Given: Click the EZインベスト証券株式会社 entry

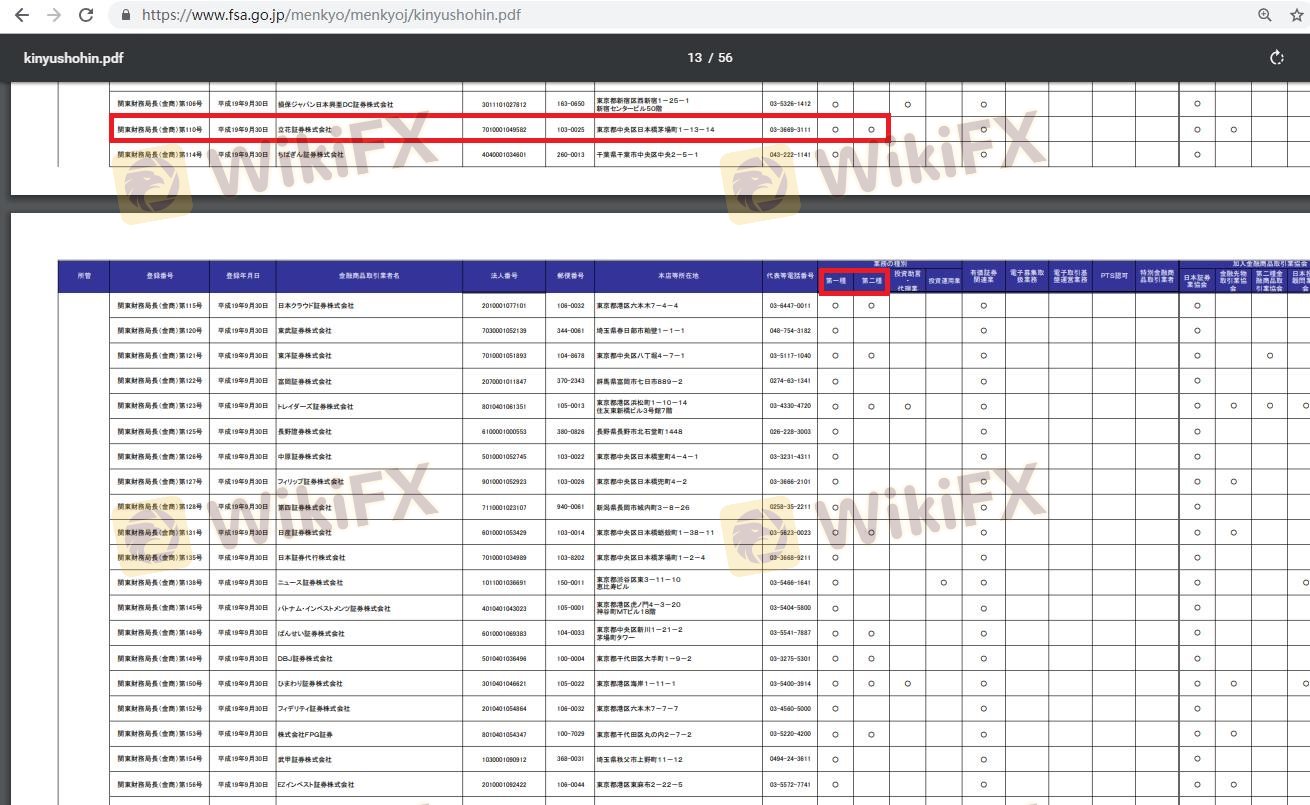Looking at the screenshot, I should tap(315, 785).
